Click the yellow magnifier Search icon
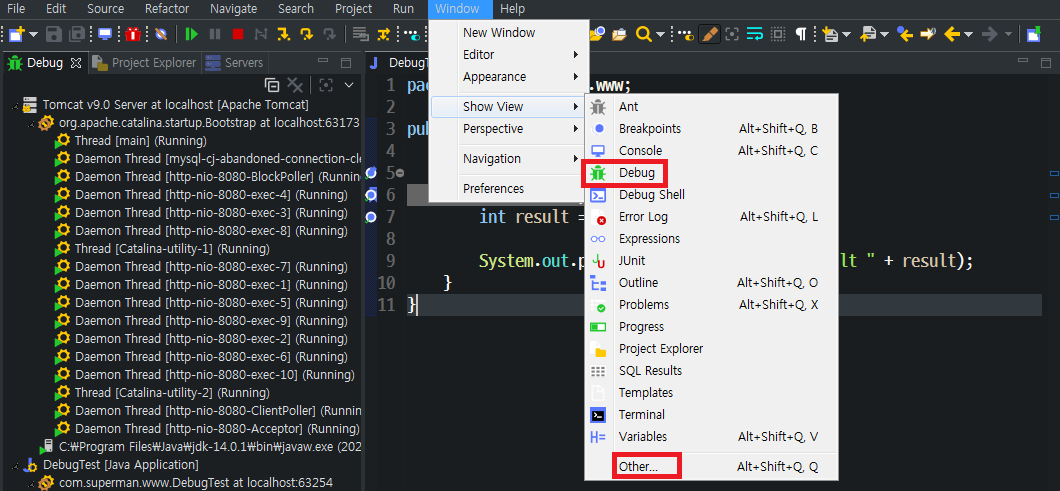This screenshot has height=491, width=1060. [644, 34]
